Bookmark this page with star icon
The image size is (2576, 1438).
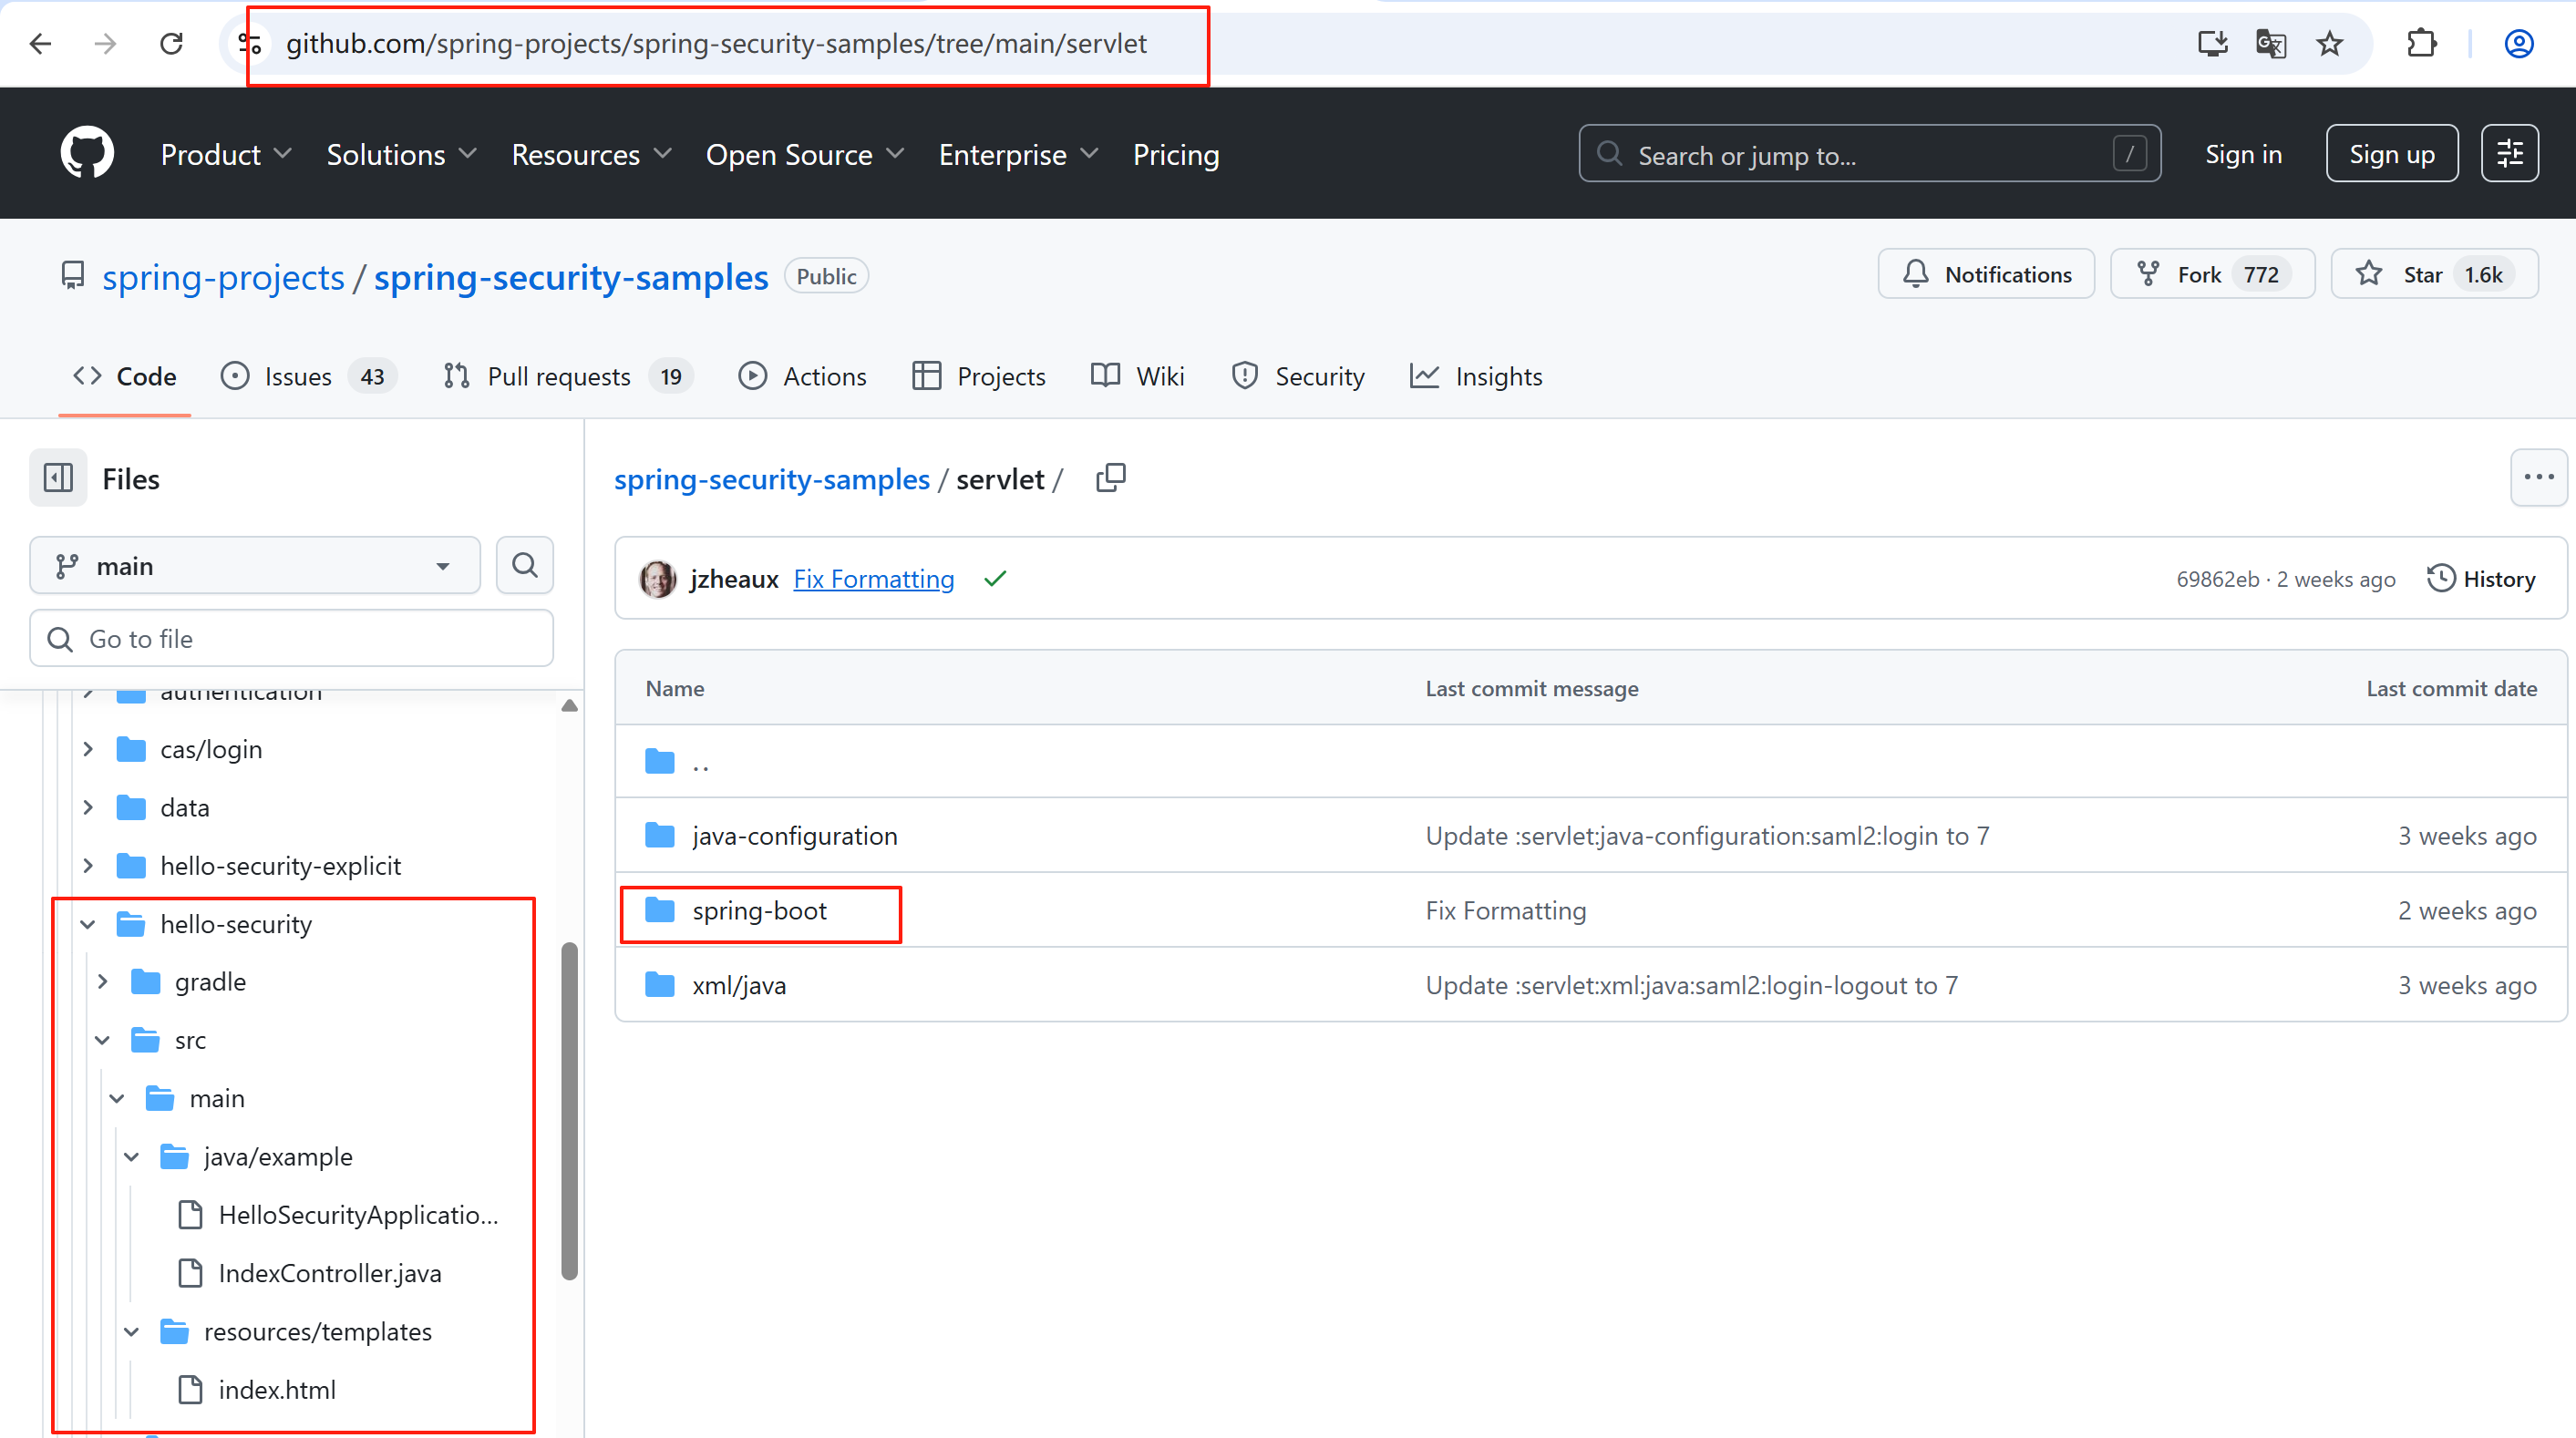point(2330,44)
